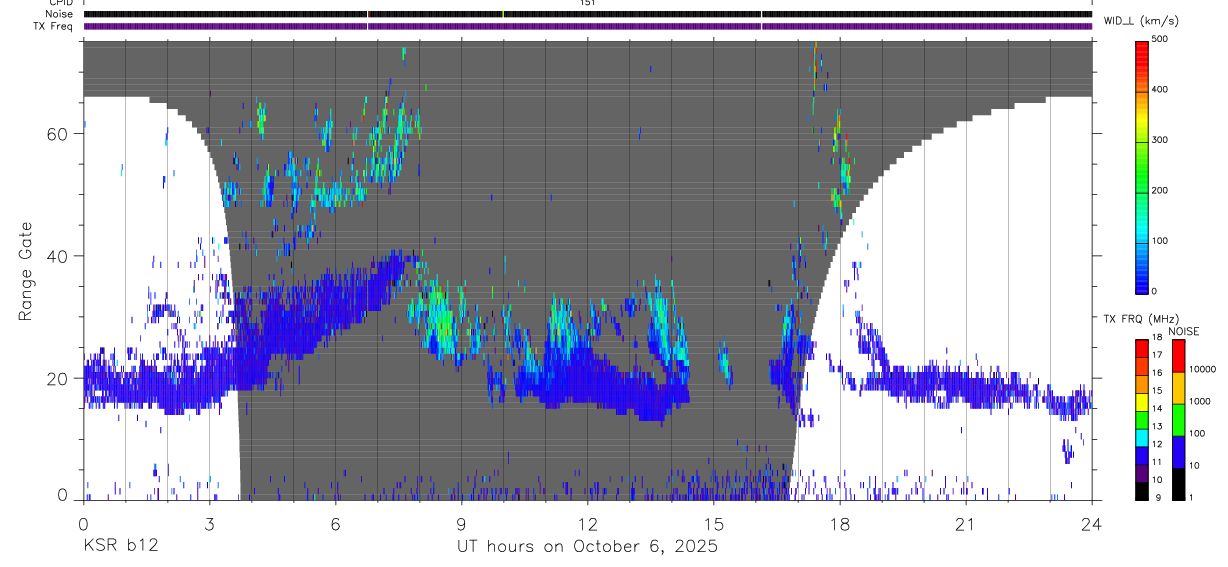The image size is (1228, 567).
Task: Click the black Noise strip along the top
Action: (x=588, y=14)
